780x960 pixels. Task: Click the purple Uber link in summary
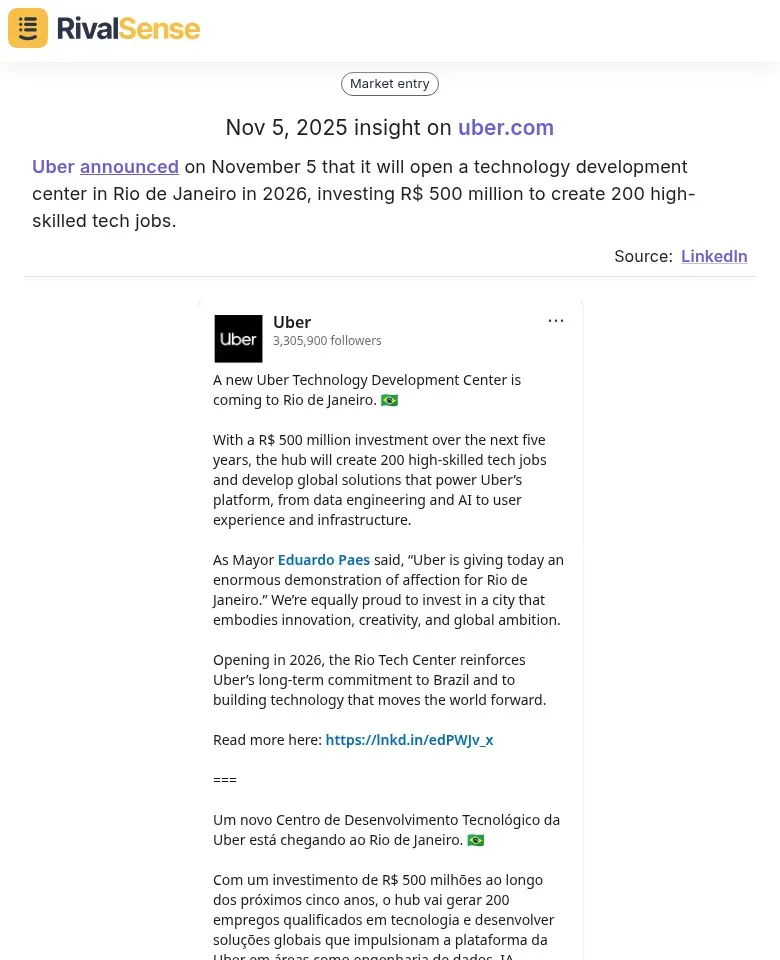click(x=53, y=167)
